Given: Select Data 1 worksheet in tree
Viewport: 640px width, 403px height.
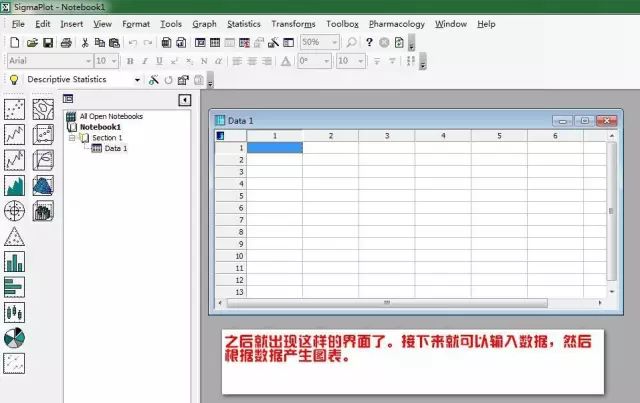Looking at the screenshot, I should (116, 149).
